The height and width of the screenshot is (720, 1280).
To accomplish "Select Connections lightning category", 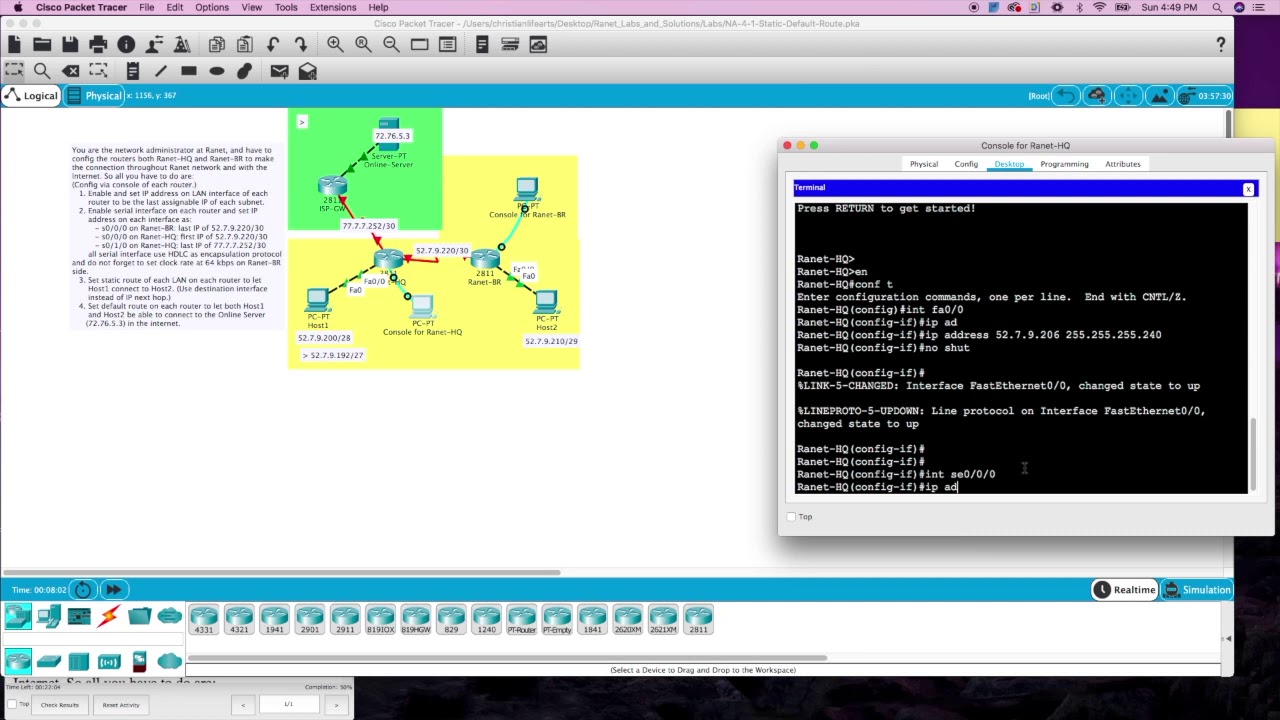I will pyautogui.click(x=109, y=616).
